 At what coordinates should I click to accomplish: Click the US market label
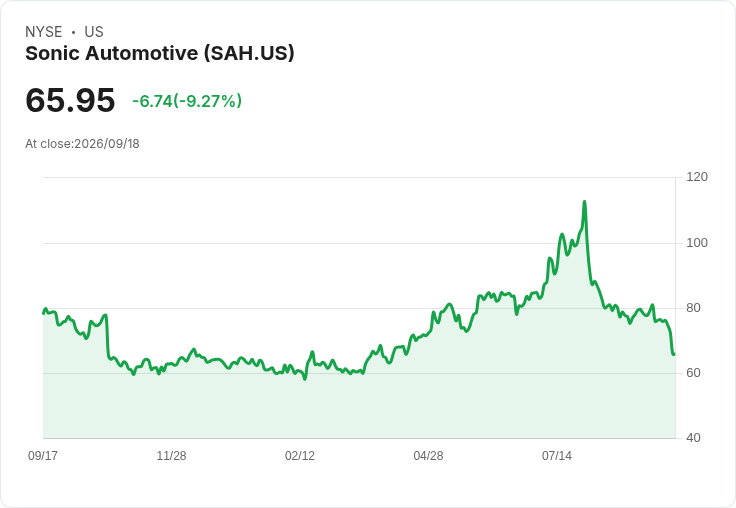tap(94, 32)
